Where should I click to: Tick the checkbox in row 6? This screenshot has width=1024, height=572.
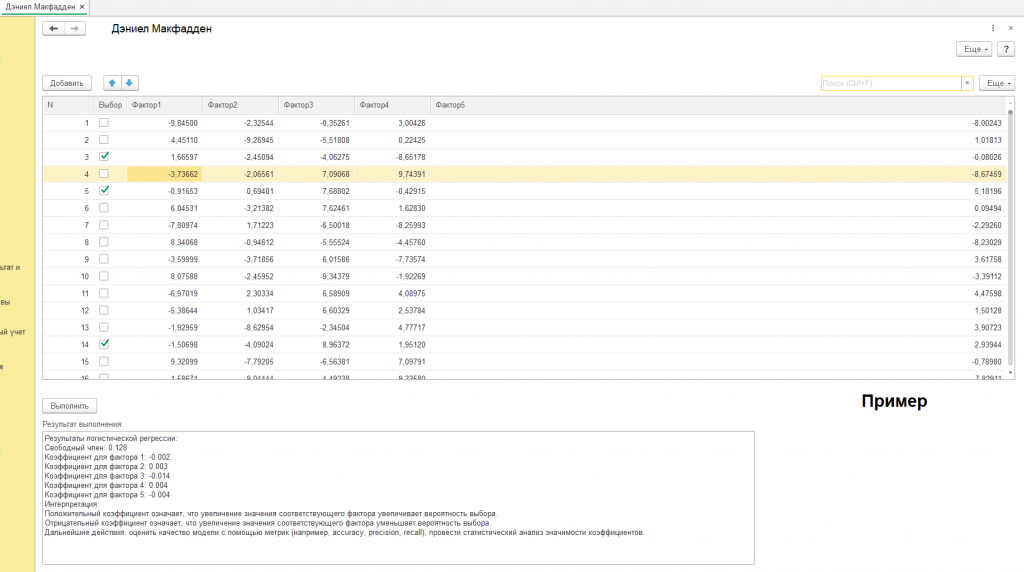coord(104,208)
